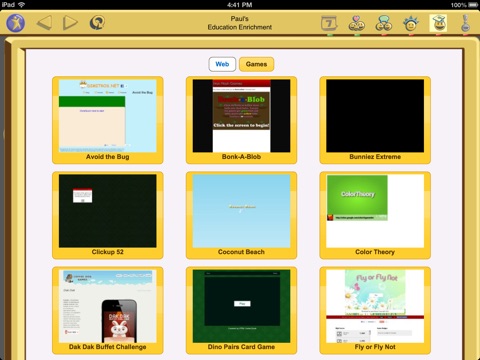Select the graduate smiley education icon
This screenshot has height=360, width=480.
(438, 23)
